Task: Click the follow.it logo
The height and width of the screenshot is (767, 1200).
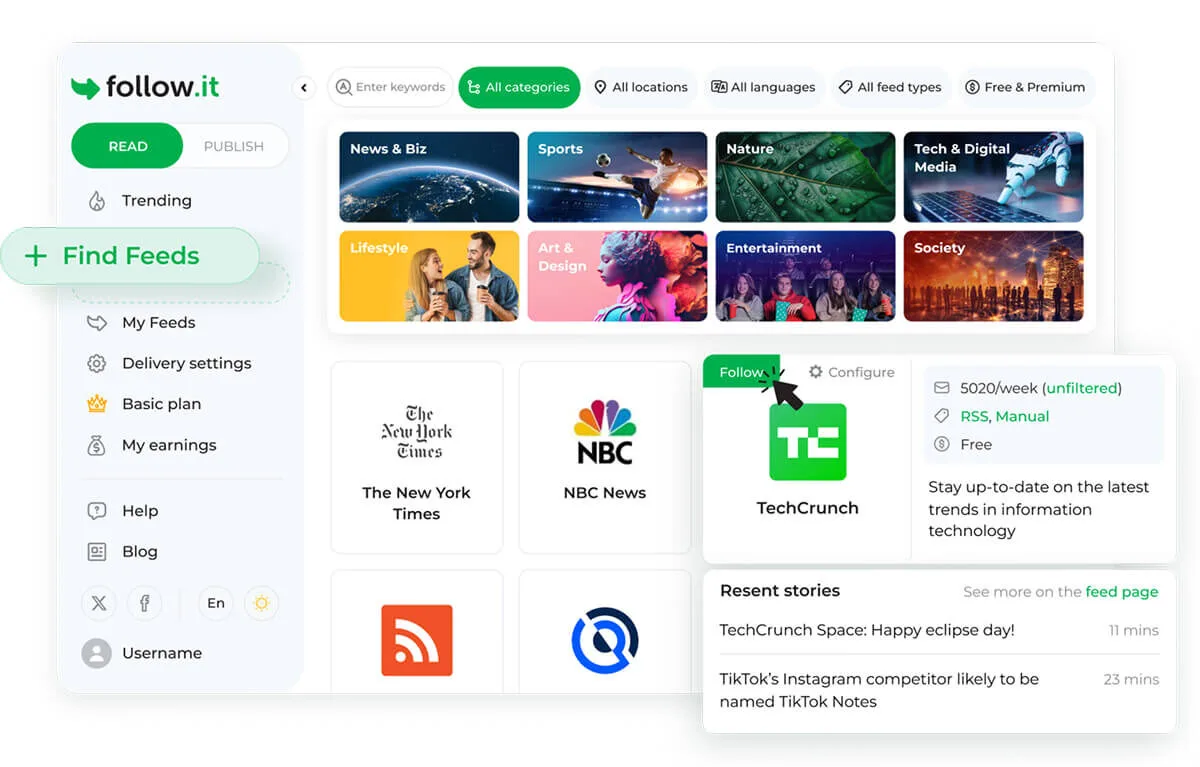Action: click(145, 87)
